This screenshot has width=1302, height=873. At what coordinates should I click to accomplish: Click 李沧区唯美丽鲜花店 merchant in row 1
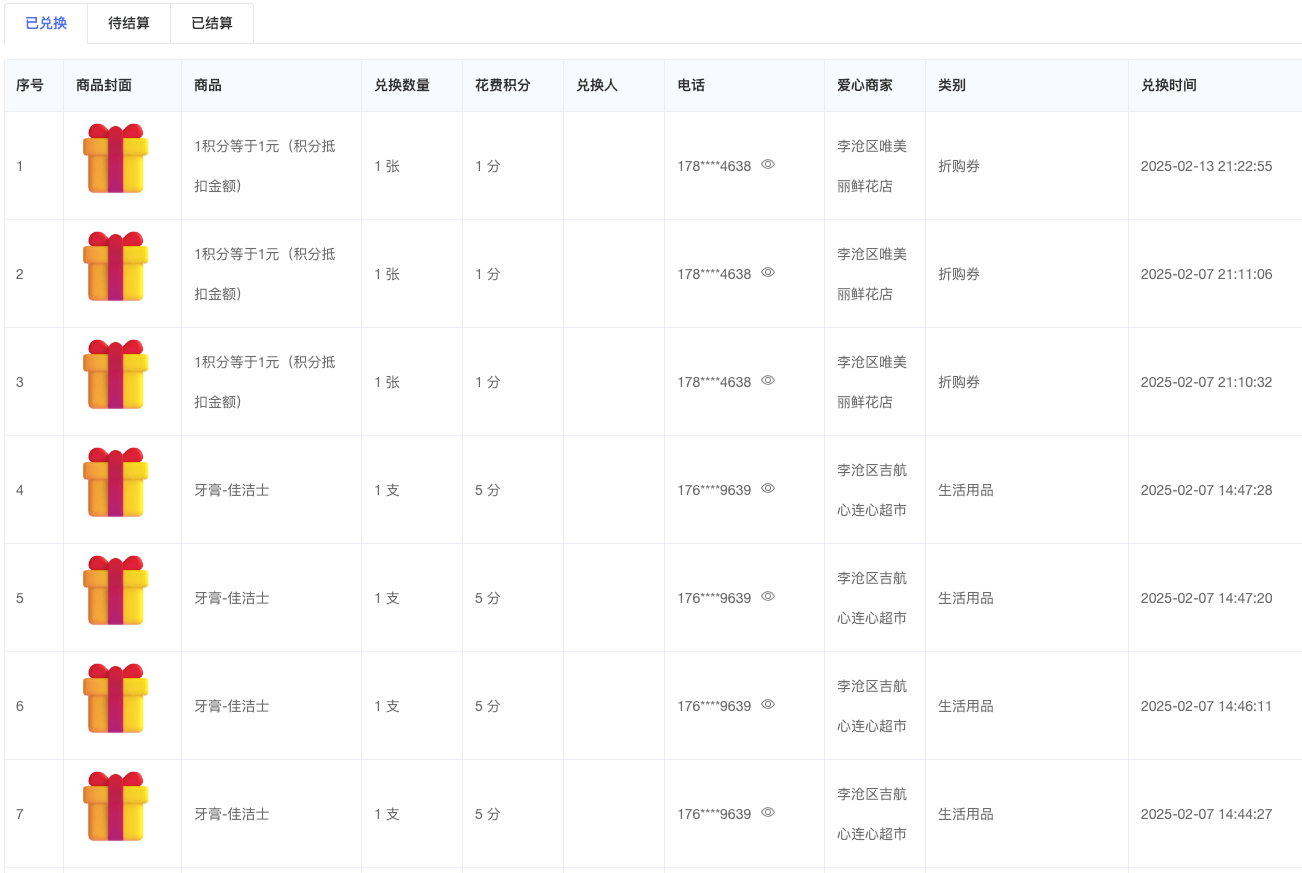click(x=871, y=166)
